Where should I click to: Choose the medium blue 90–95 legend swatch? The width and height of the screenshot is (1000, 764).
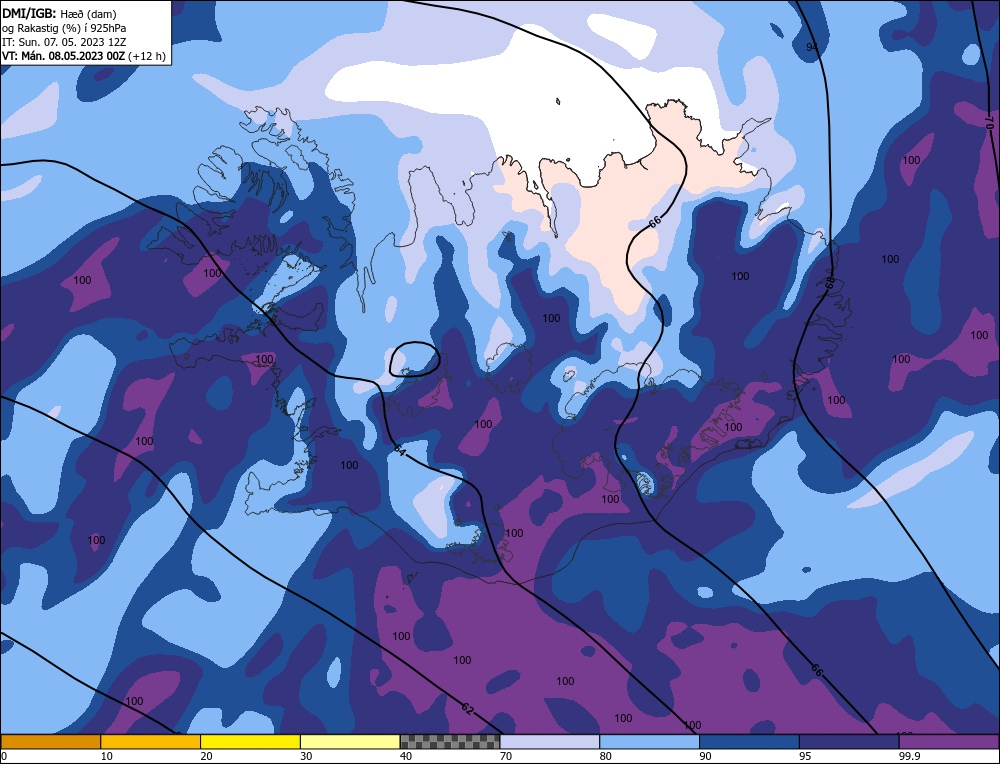click(749, 741)
